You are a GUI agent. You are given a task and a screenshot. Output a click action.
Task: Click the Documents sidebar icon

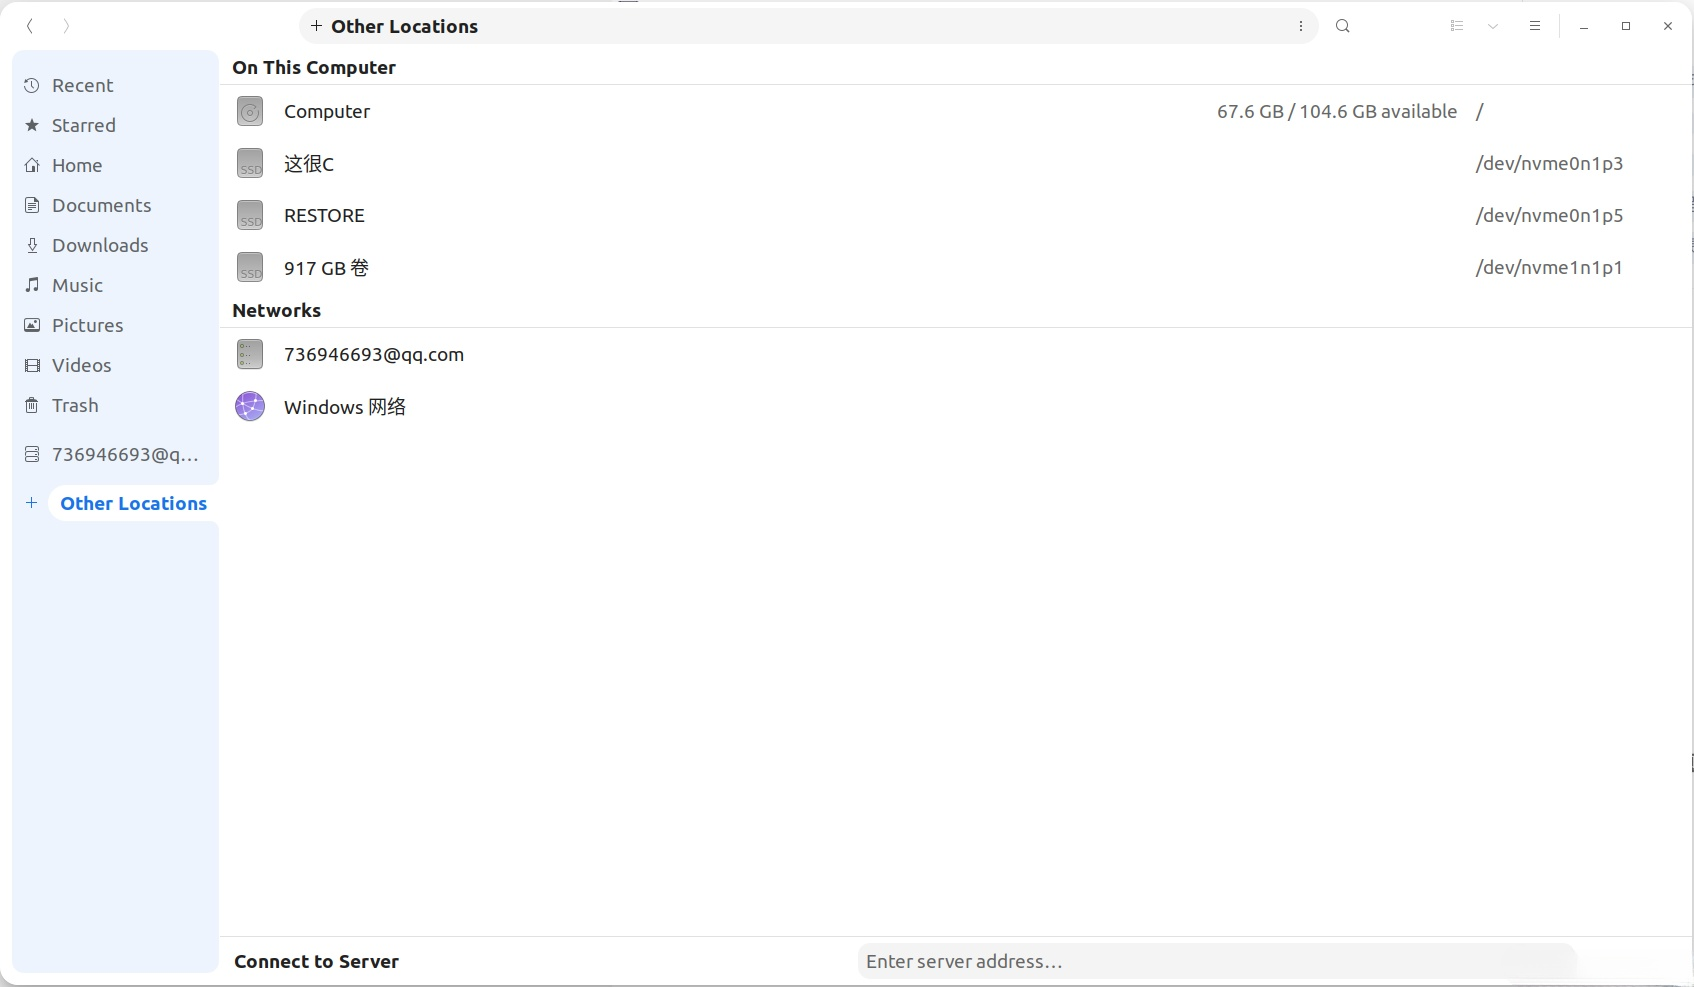pos(32,206)
